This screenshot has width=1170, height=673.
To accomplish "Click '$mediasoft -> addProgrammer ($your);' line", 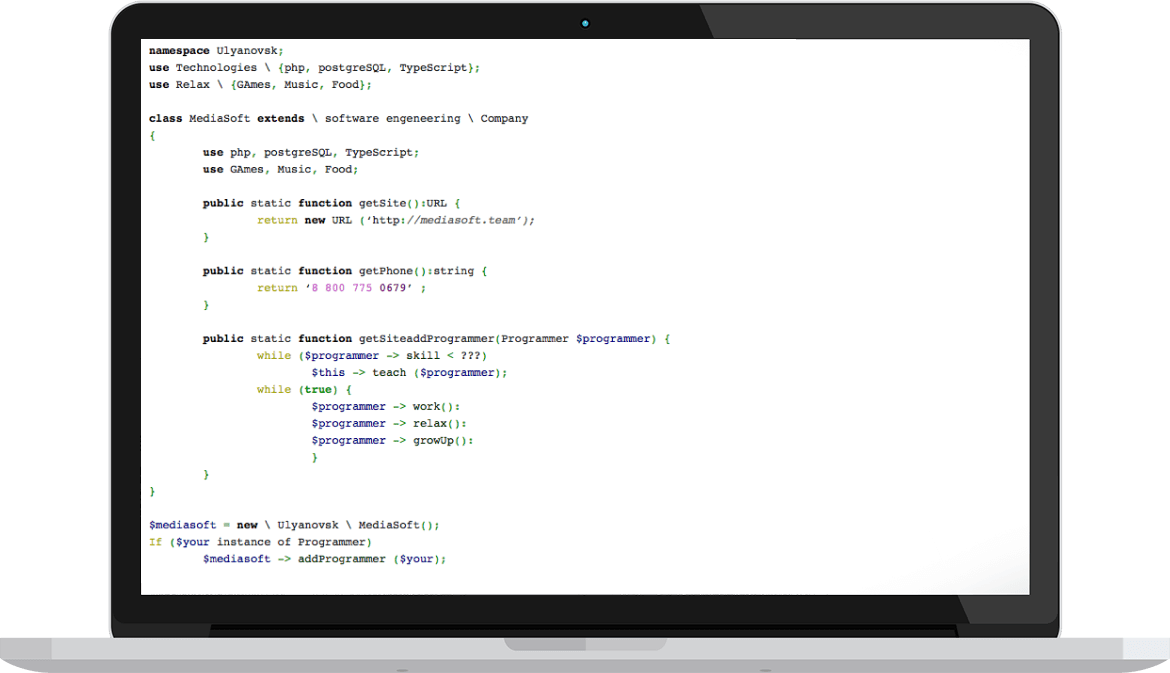I will click(325, 559).
